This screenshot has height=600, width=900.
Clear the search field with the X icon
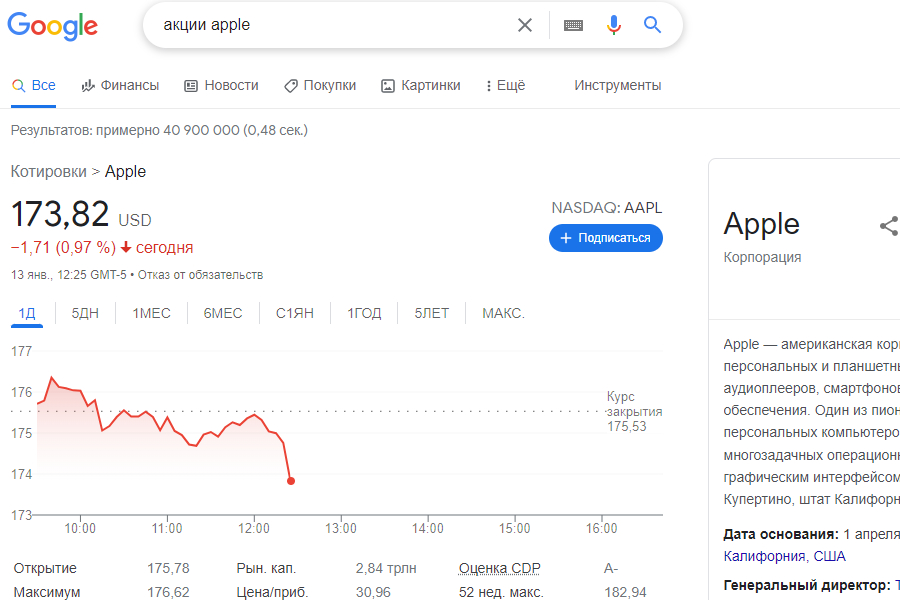[525, 25]
